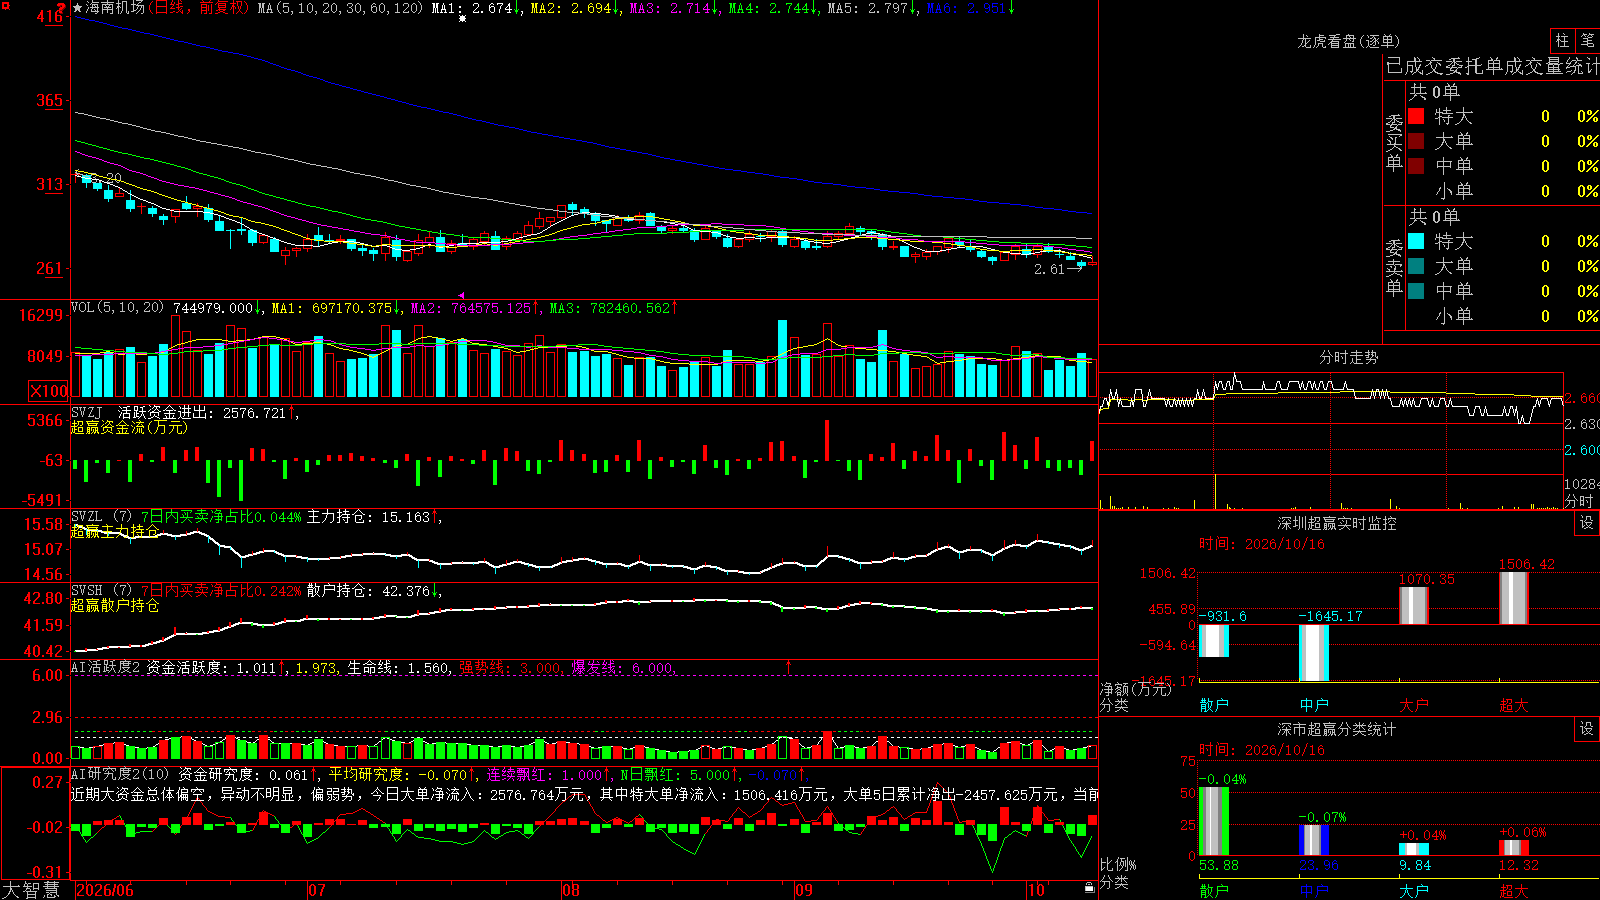Click the ×100 volume multiplier box
Screen dimensions: 1600x900
49,391
